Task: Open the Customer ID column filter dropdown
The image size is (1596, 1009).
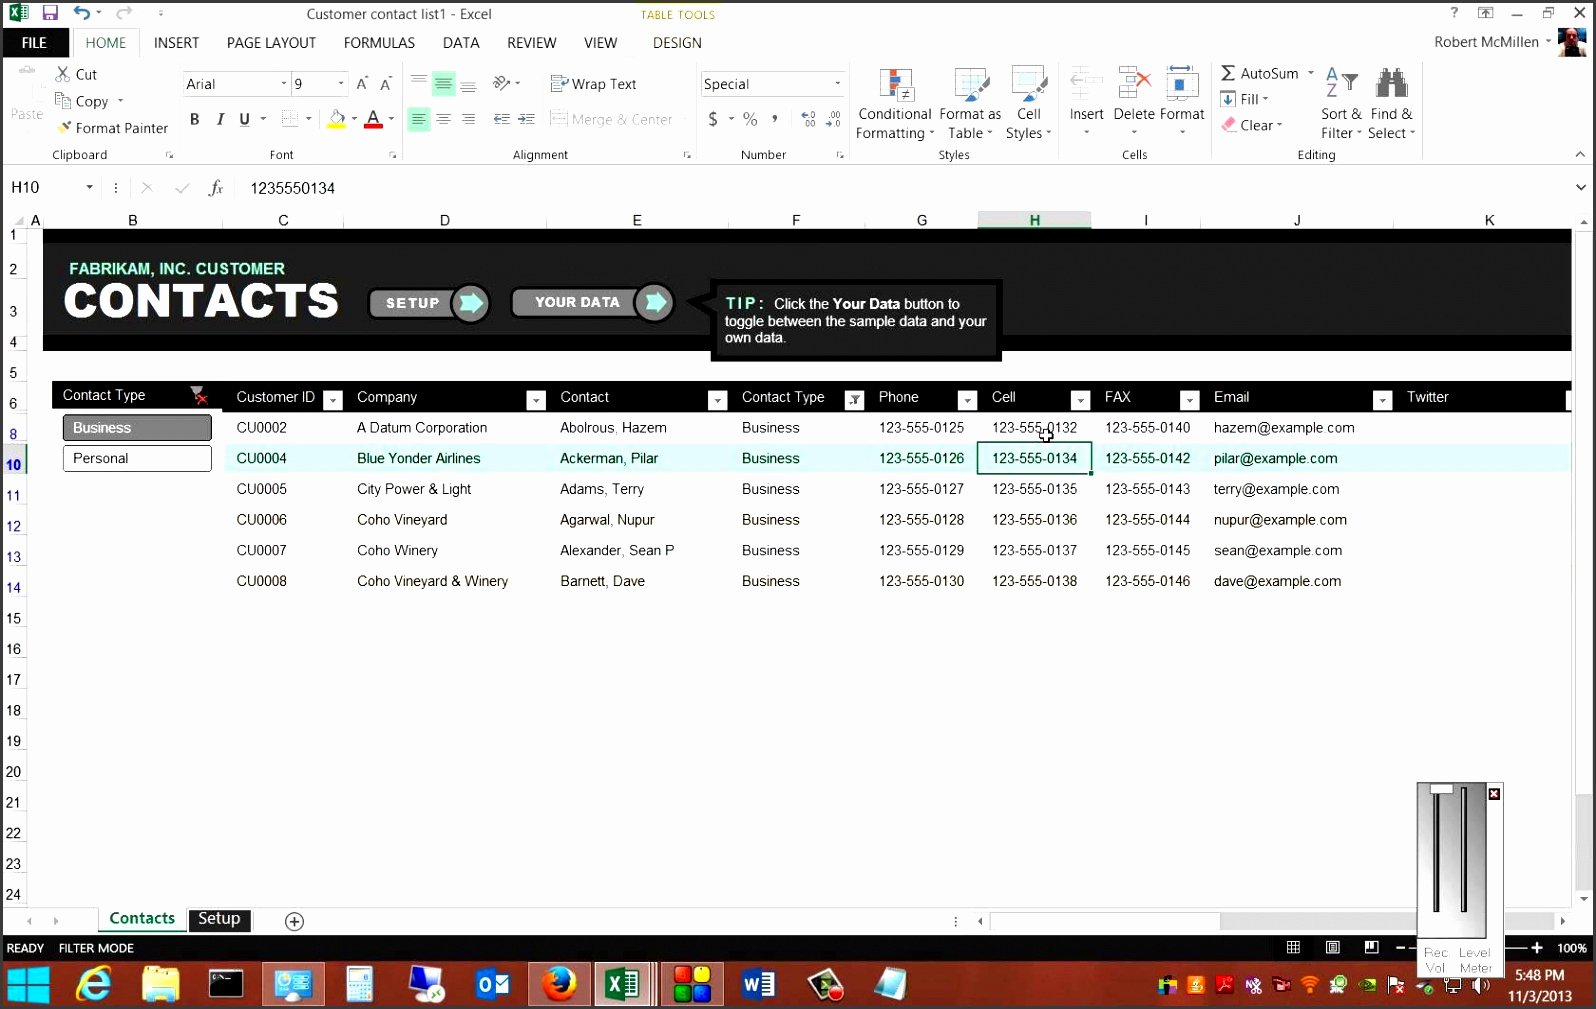Action: pyautogui.click(x=334, y=400)
